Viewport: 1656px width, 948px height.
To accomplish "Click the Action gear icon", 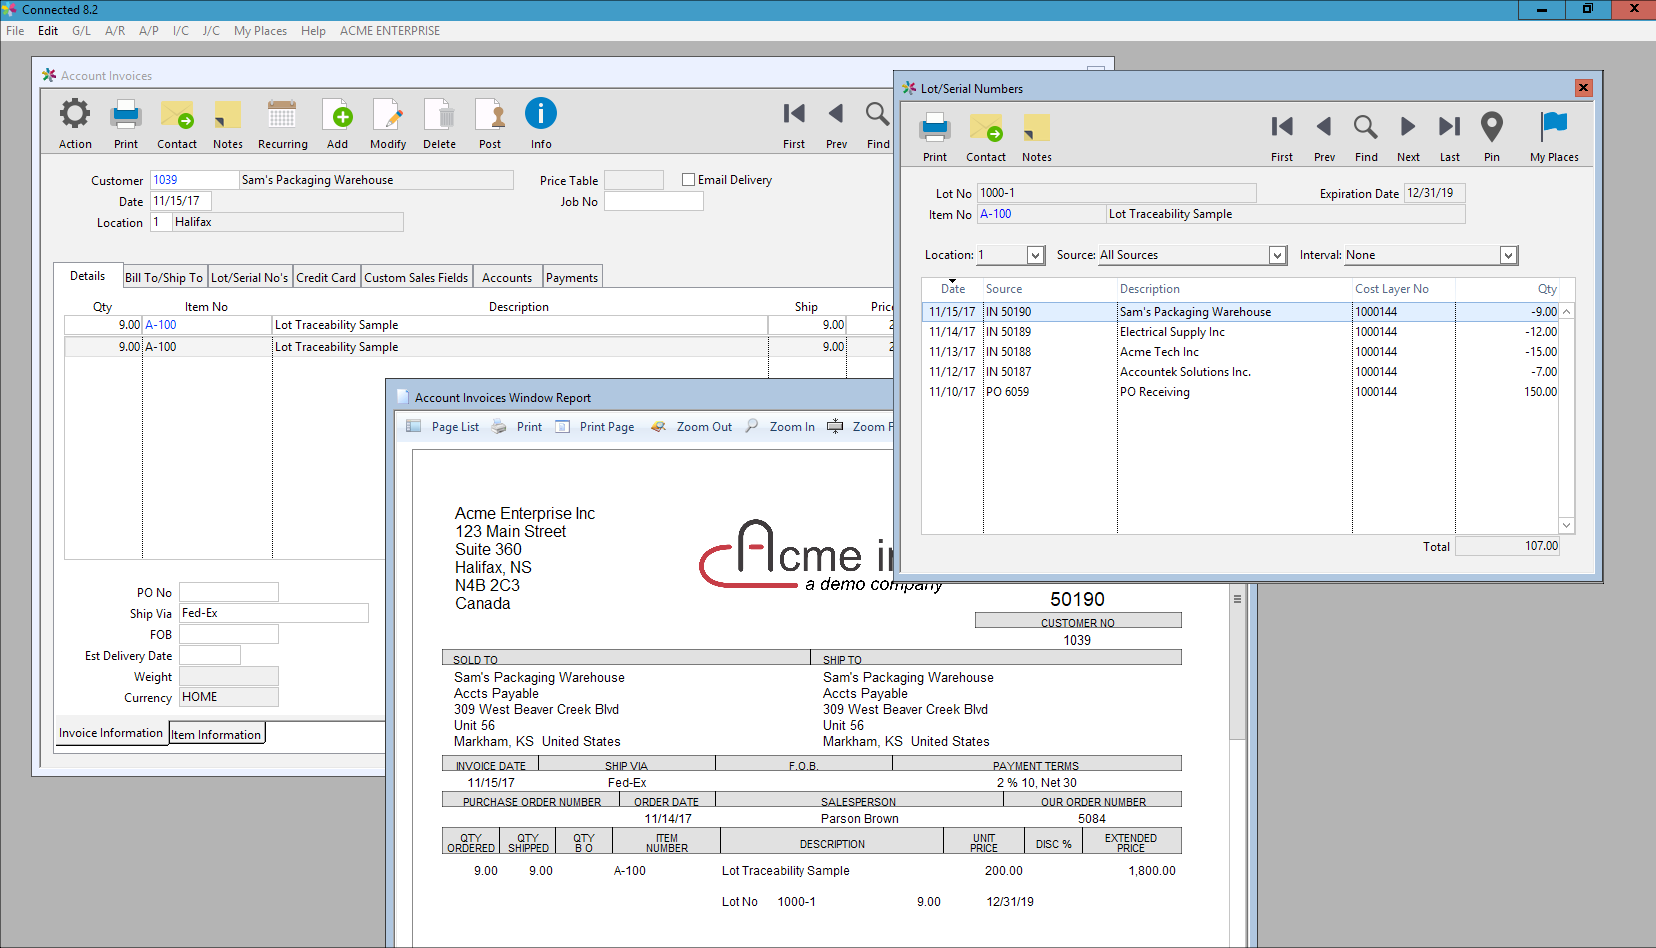I will pyautogui.click(x=75, y=115).
